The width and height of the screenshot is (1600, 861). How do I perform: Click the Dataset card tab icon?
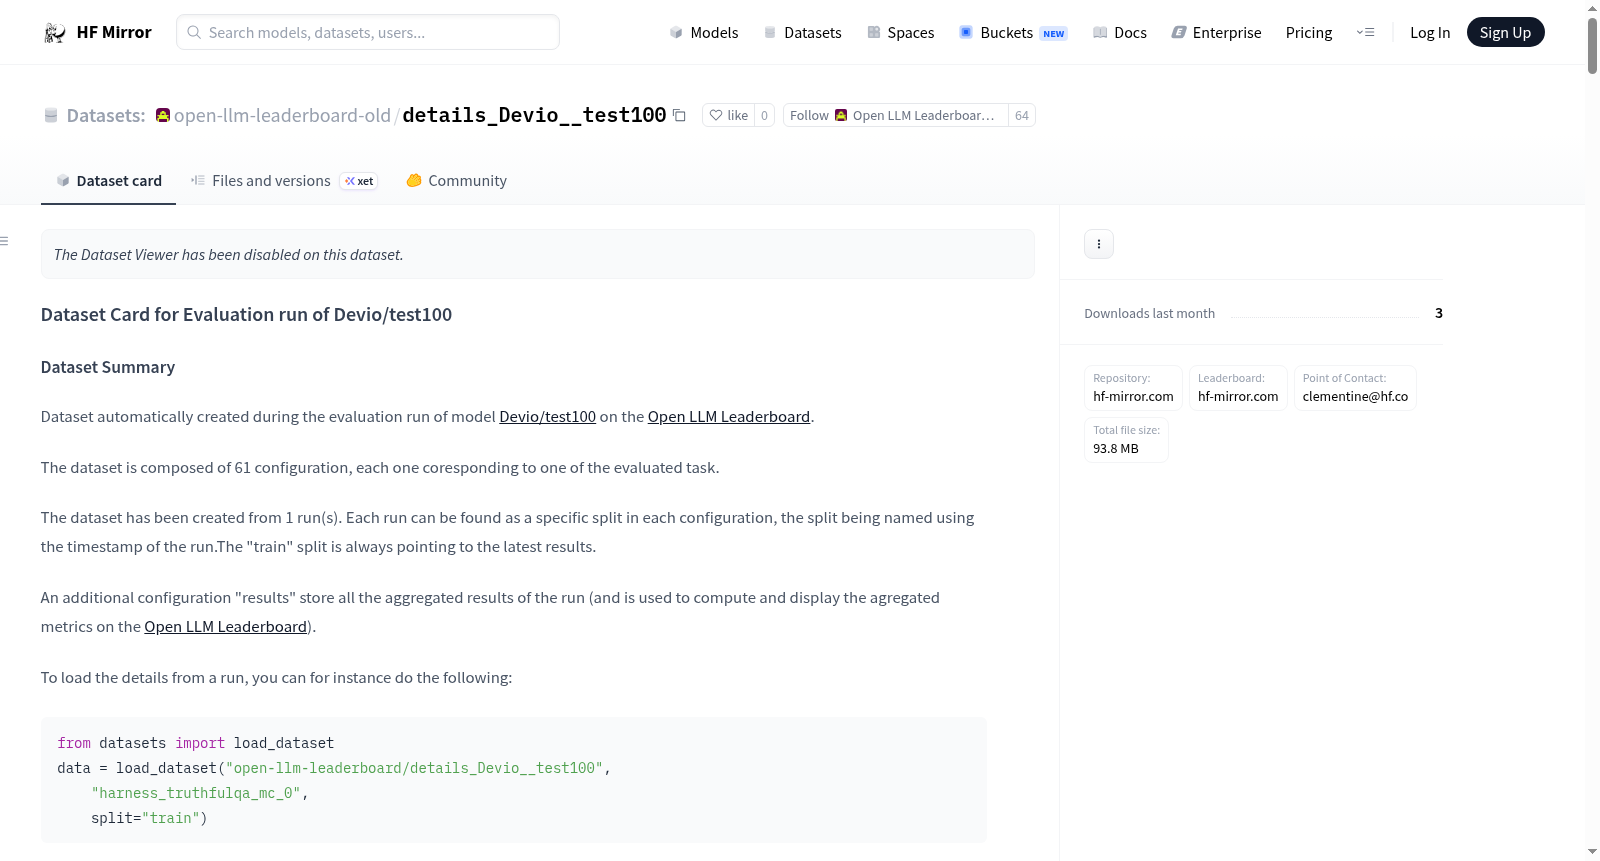point(63,180)
